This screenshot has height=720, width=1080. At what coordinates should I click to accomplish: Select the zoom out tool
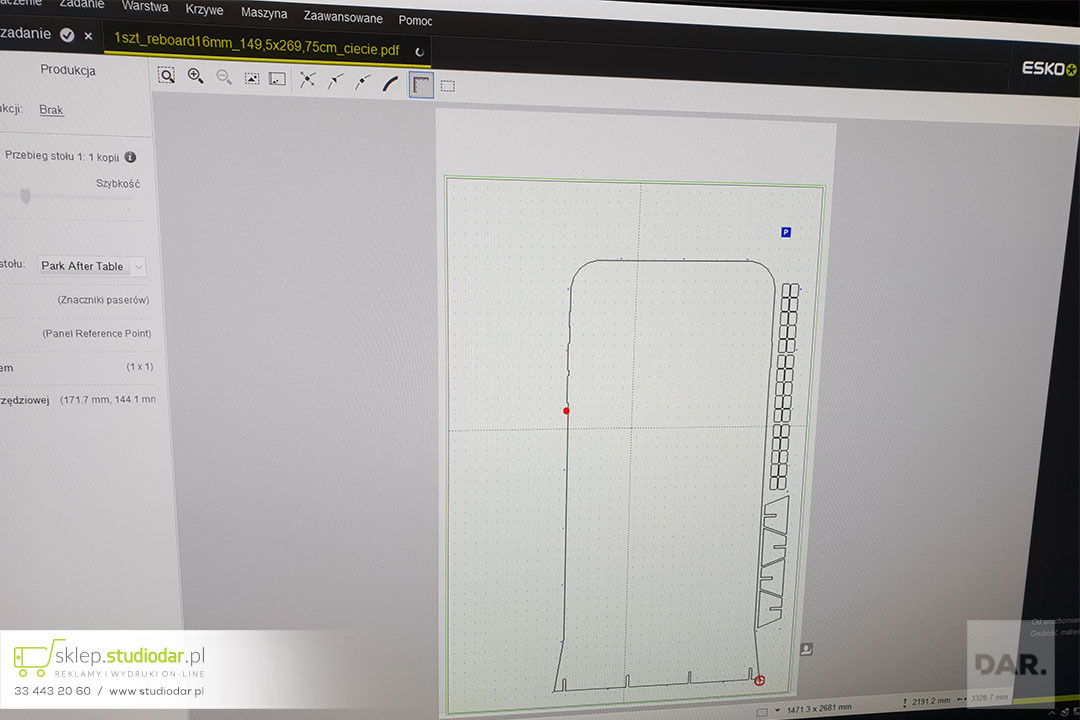[224, 77]
